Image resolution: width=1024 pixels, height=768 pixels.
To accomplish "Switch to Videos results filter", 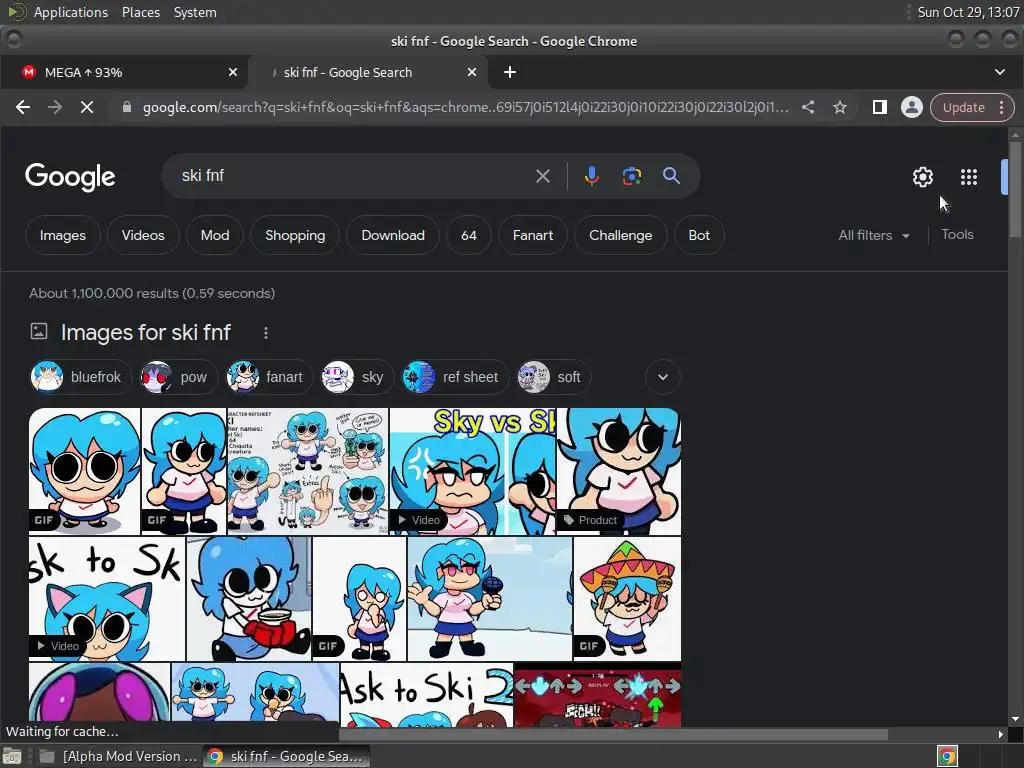I will click(143, 235).
